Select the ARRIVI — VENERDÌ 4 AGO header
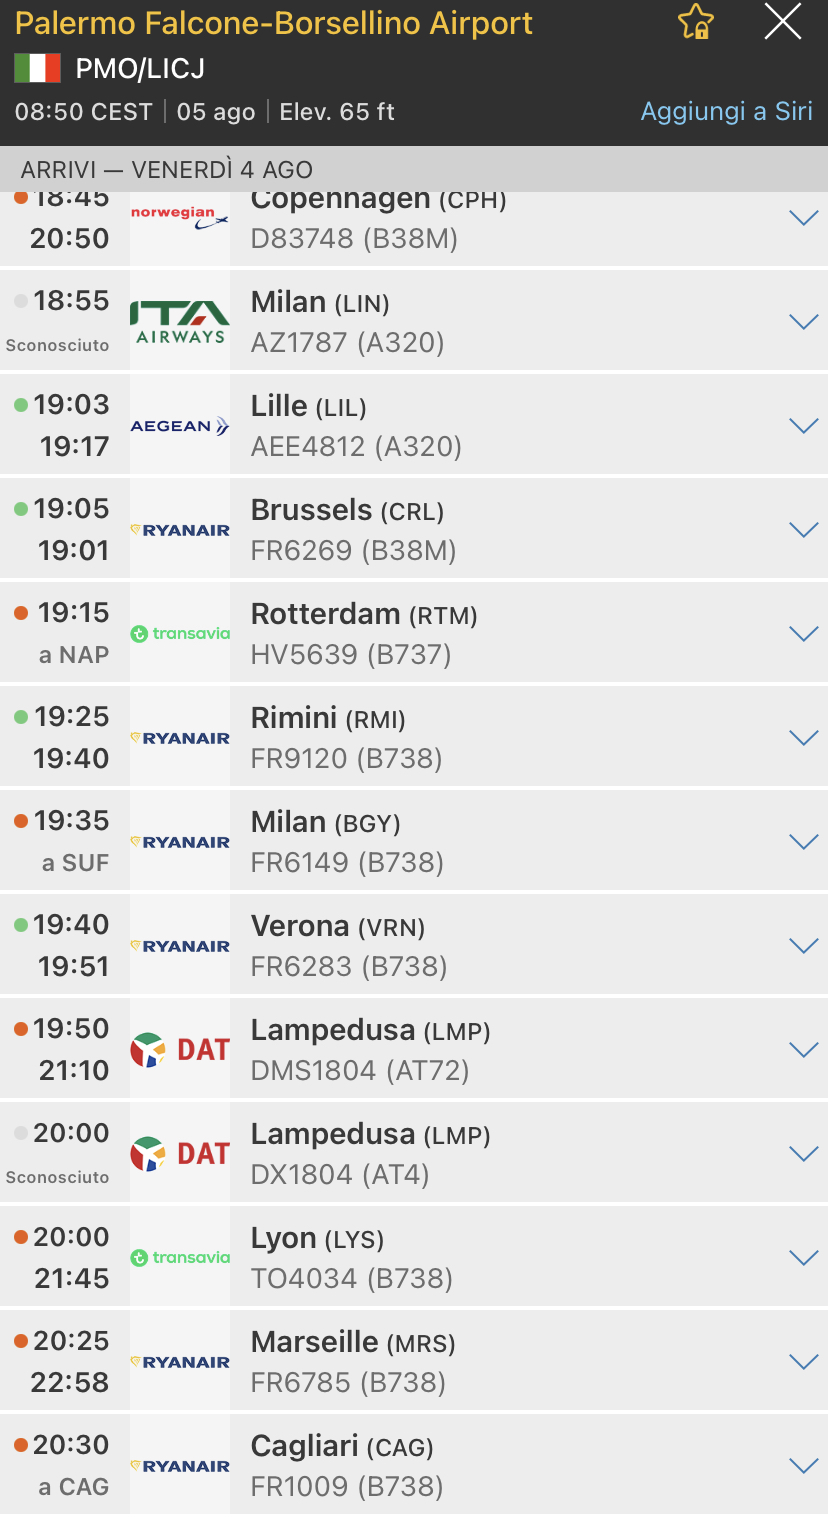 (x=167, y=170)
